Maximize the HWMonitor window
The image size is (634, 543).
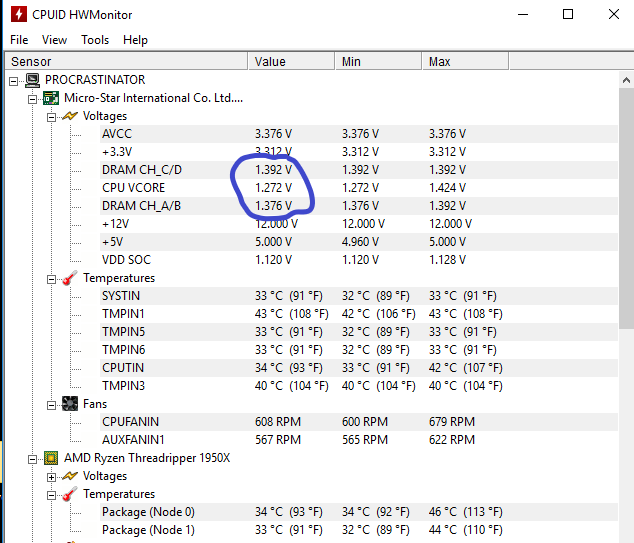568,14
